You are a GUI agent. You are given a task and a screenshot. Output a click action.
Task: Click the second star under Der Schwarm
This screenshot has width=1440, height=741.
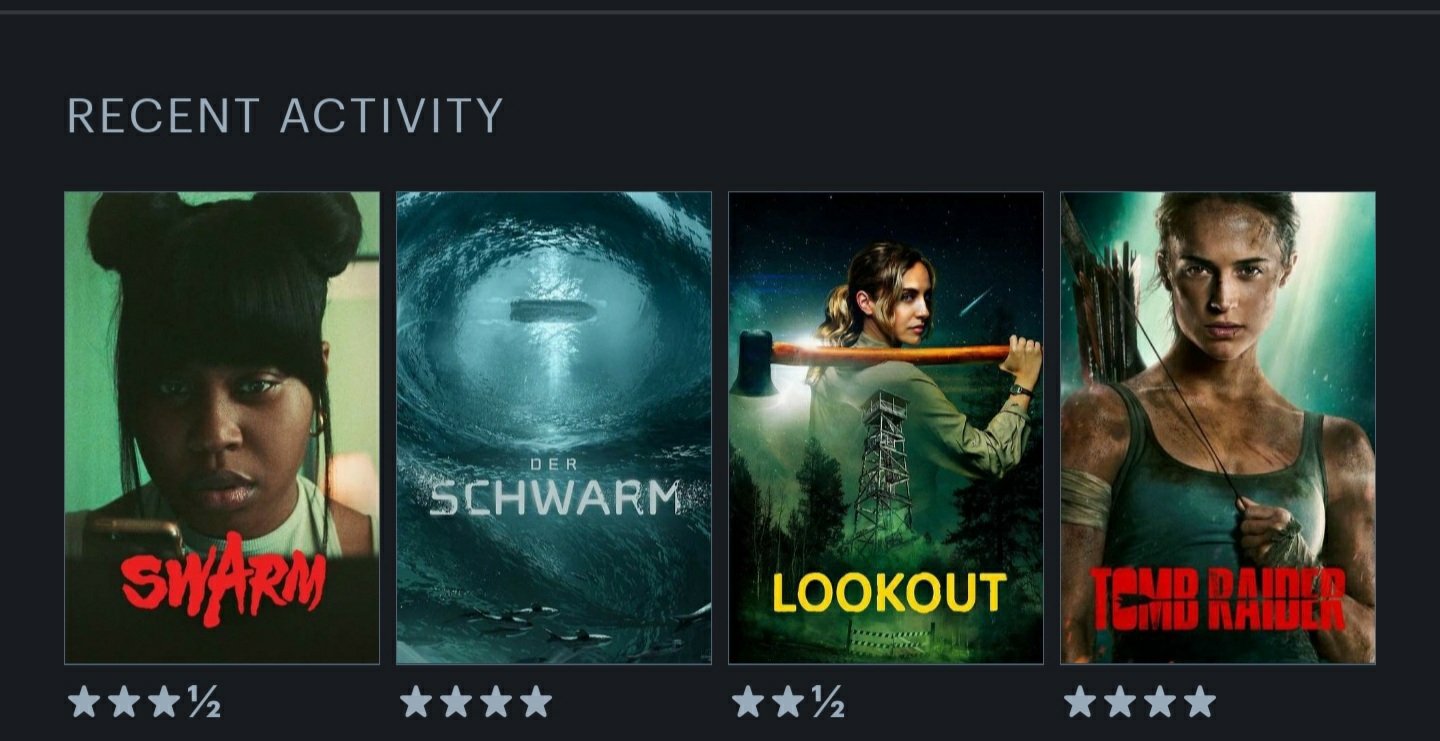coord(455,702)
